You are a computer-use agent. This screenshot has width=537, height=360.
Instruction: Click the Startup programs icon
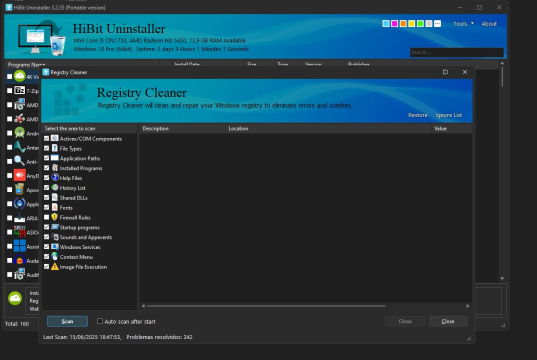[55, 227]
